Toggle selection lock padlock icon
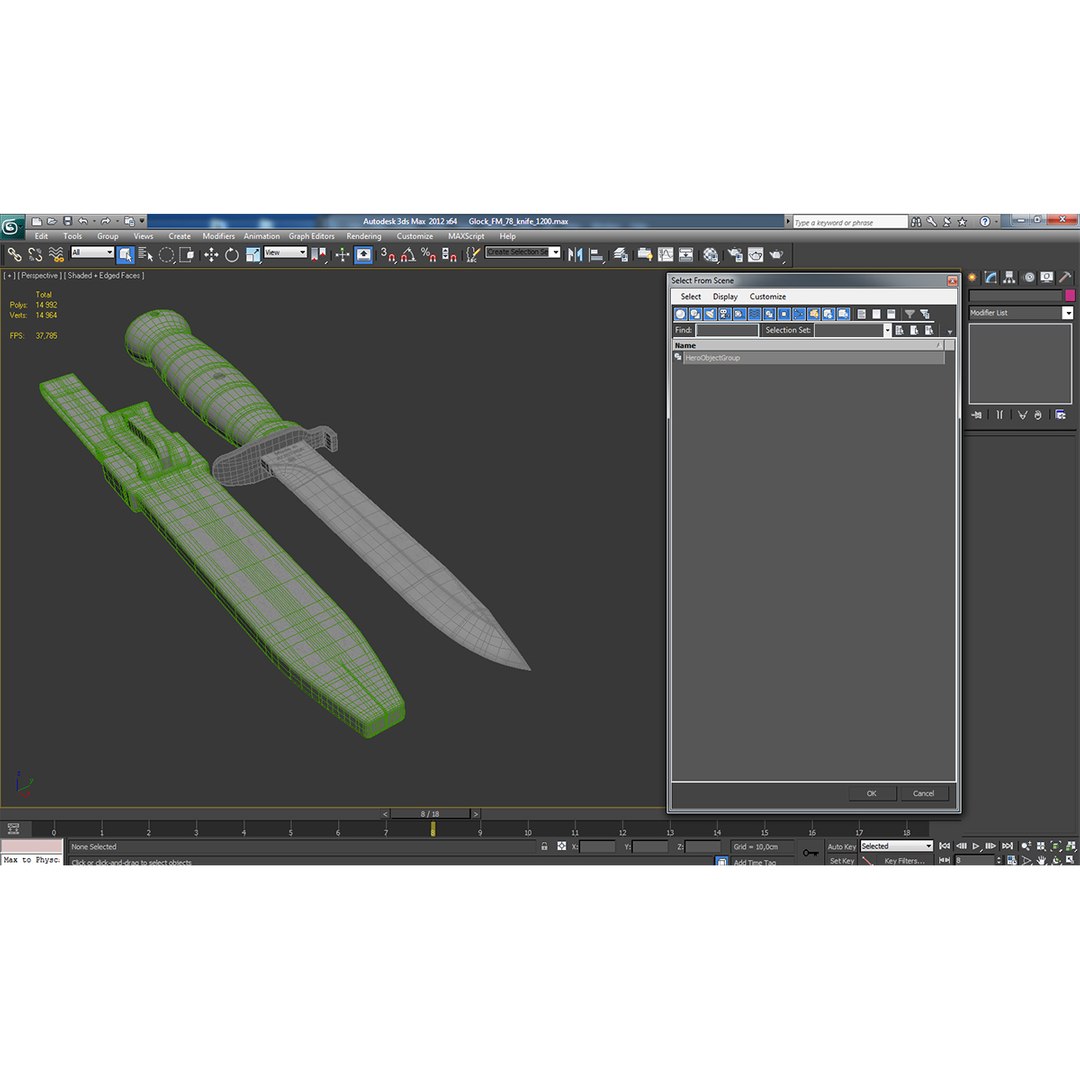The image size is (1080, 1080). (544, 847)
